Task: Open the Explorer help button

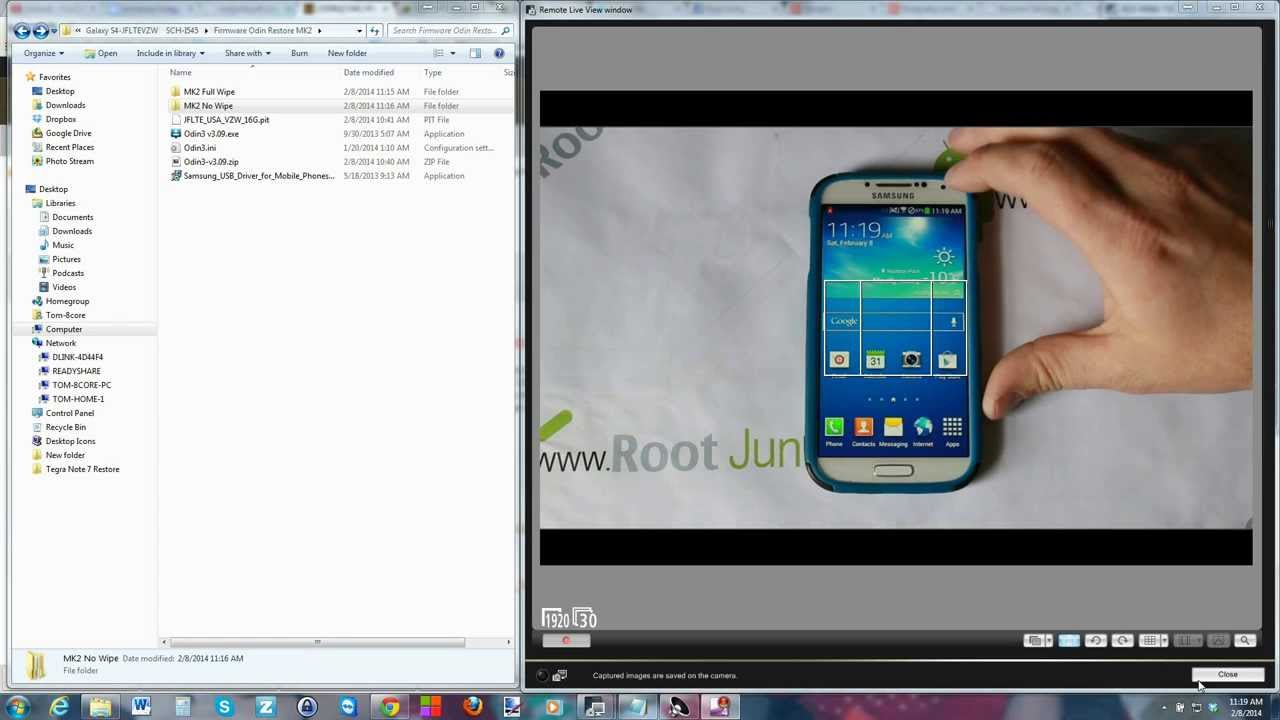Action: coord(499,53)
